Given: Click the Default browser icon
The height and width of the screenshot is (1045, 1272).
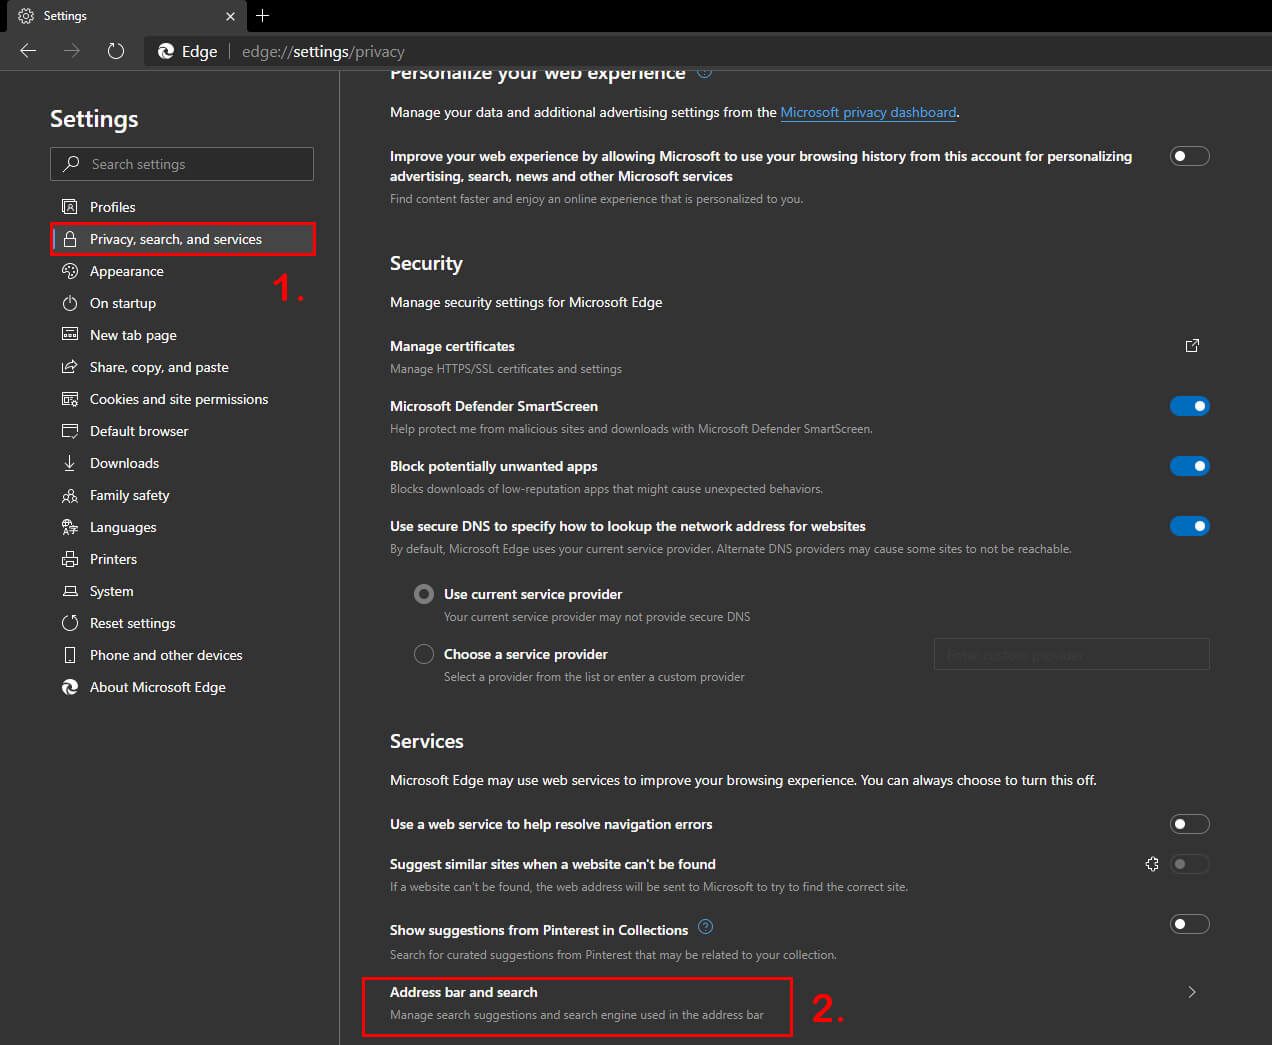Looking at the screenshot, I should pyautogui.click(x=70, y=431).
